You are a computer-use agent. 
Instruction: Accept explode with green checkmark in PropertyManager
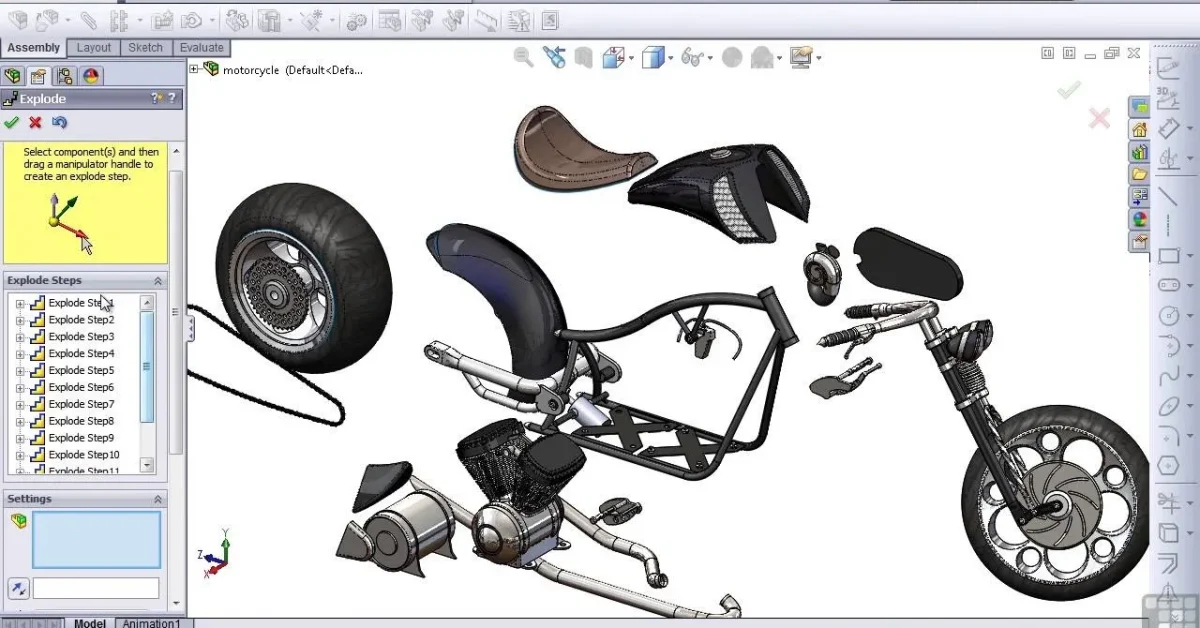point(12,122)
